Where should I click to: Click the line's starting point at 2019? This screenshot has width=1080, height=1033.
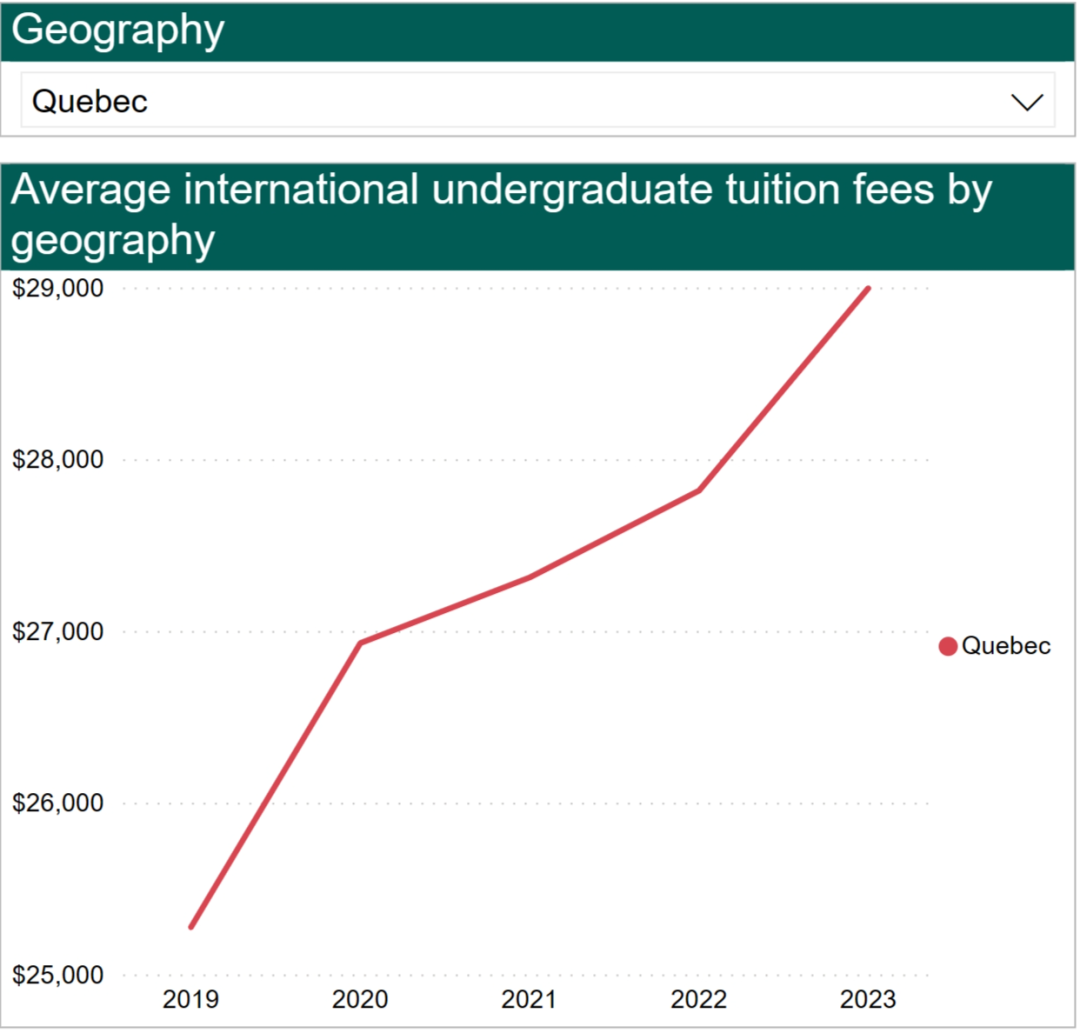coord(191,927)
